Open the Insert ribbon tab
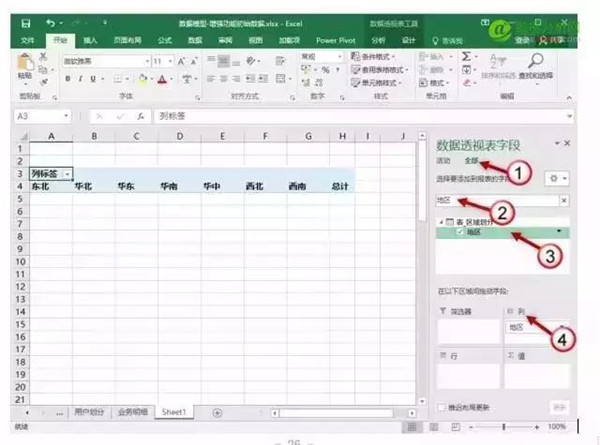Viewport: 600px width, 445px height. point(90,40)
